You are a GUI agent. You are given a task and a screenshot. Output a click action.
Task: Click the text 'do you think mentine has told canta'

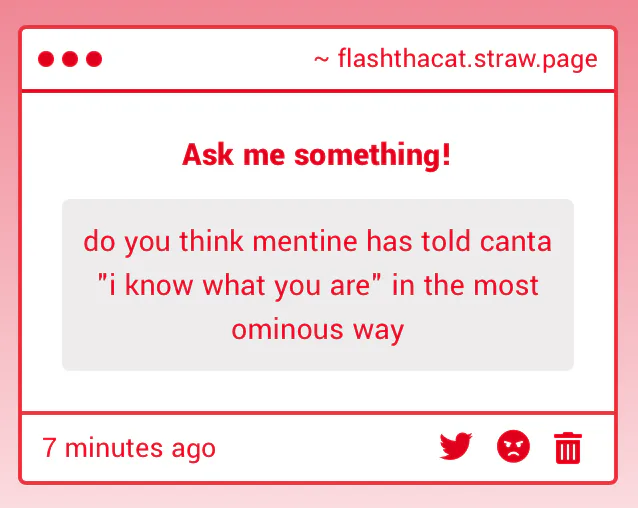317,241
